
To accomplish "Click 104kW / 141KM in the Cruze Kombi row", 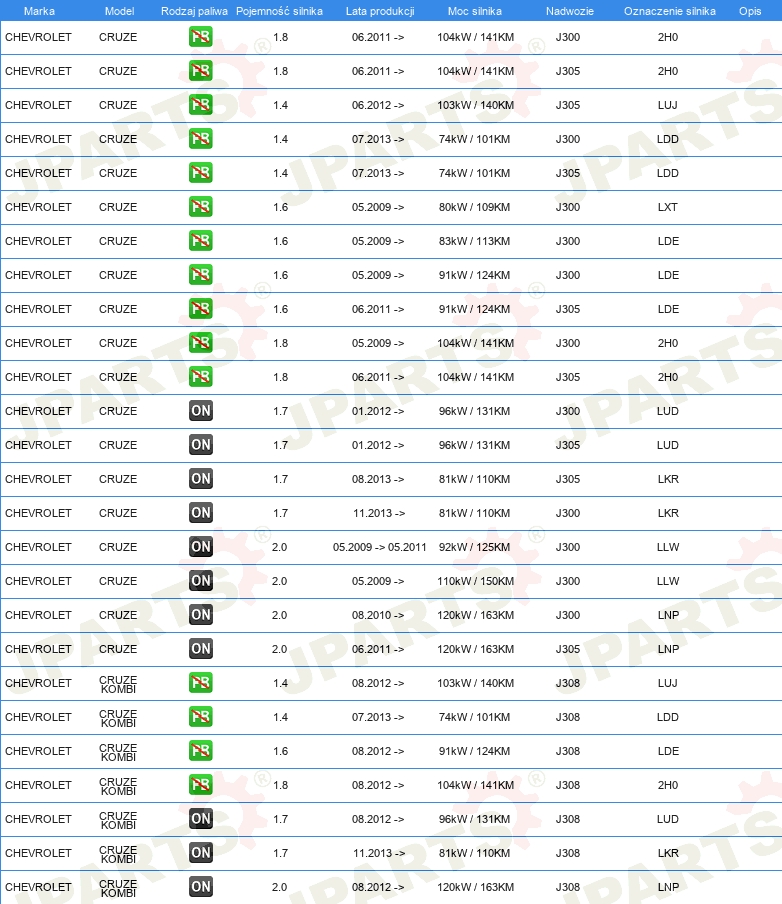I will [x=475, y=785].
